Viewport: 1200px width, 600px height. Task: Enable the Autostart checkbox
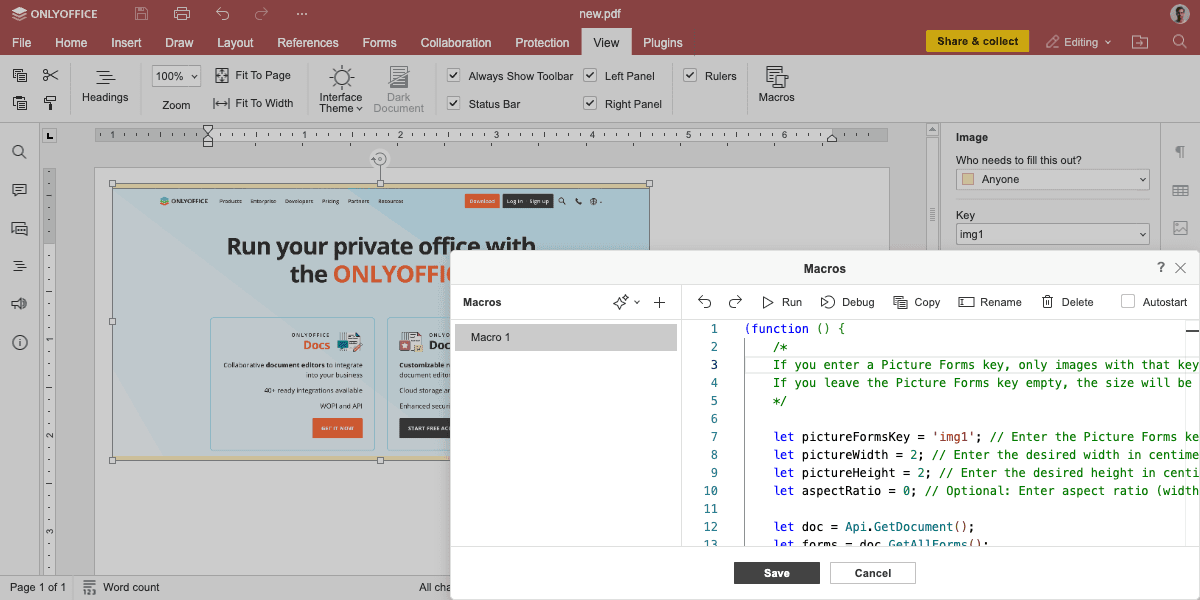point(1128,302)
